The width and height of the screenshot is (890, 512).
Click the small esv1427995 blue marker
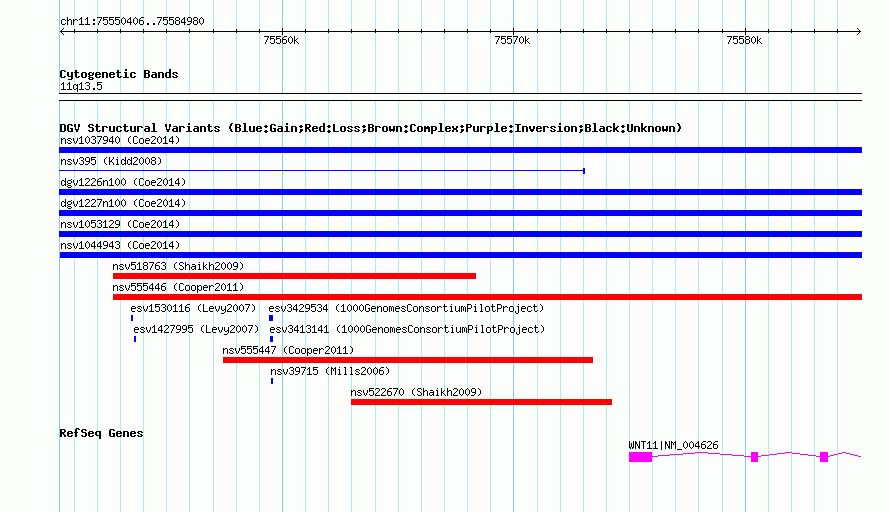(x=135, y=339)
